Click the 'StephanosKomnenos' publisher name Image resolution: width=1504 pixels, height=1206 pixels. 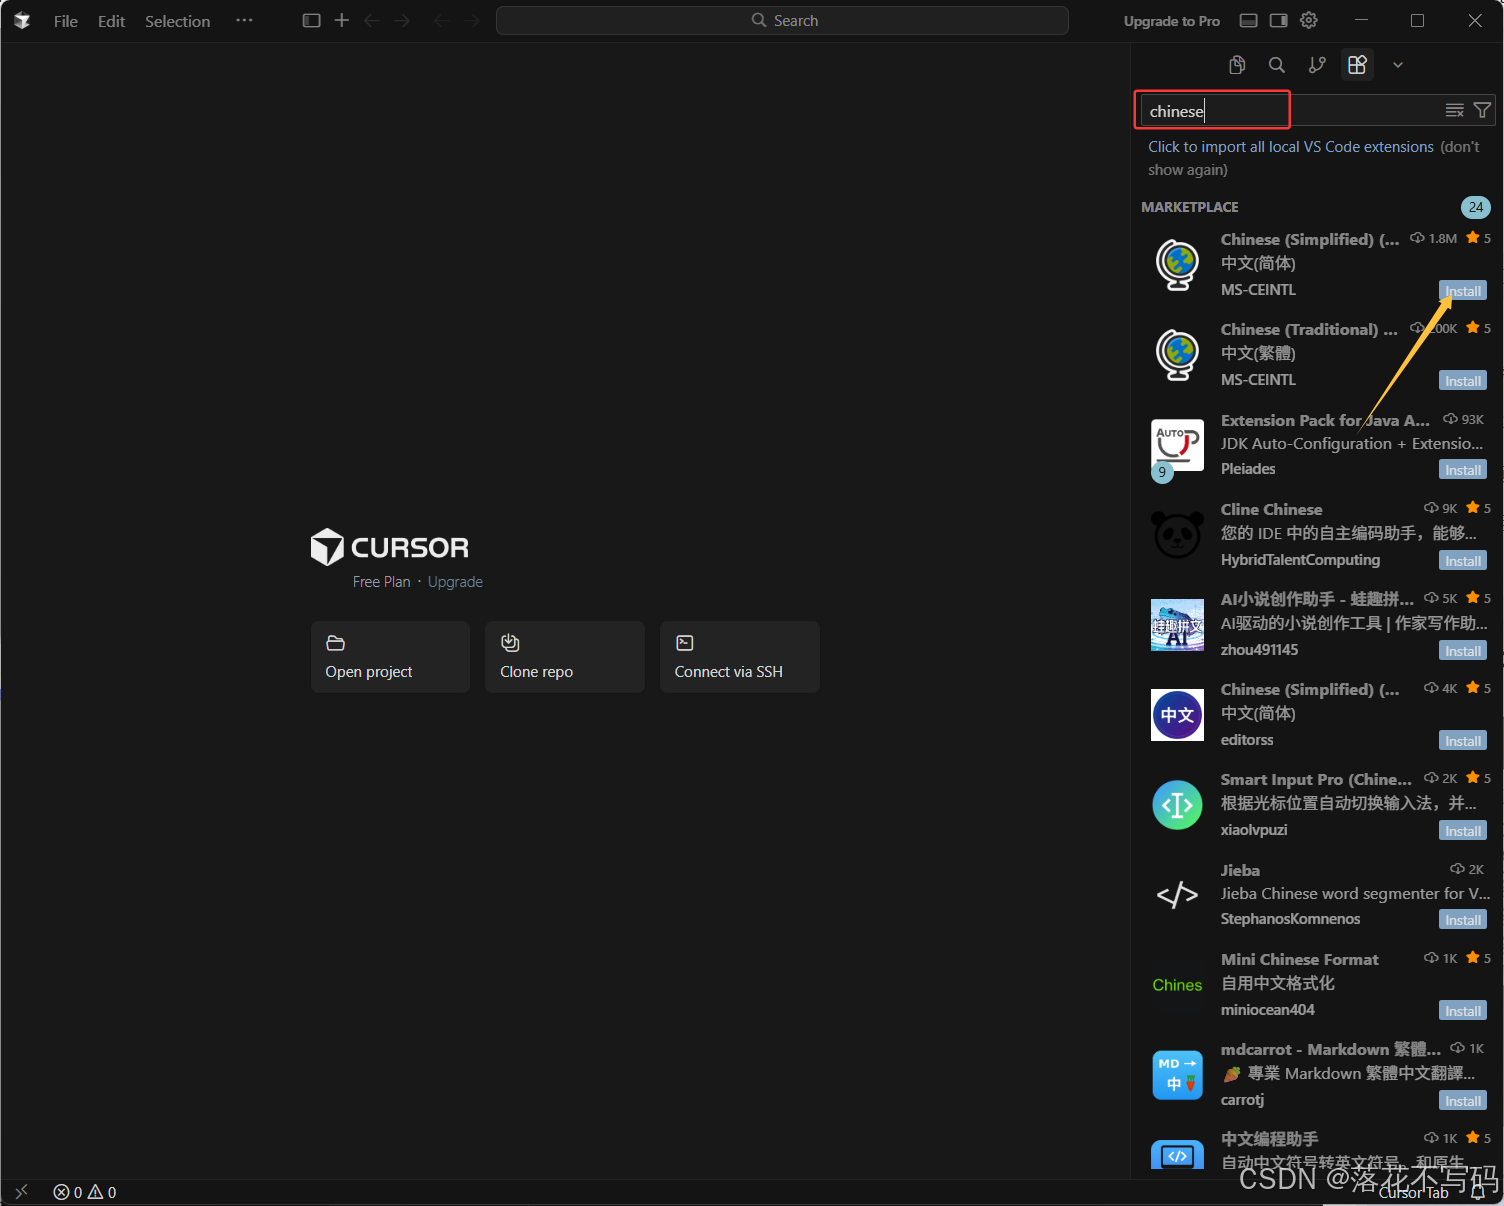pyautogui.click(x=1290, y=919)
